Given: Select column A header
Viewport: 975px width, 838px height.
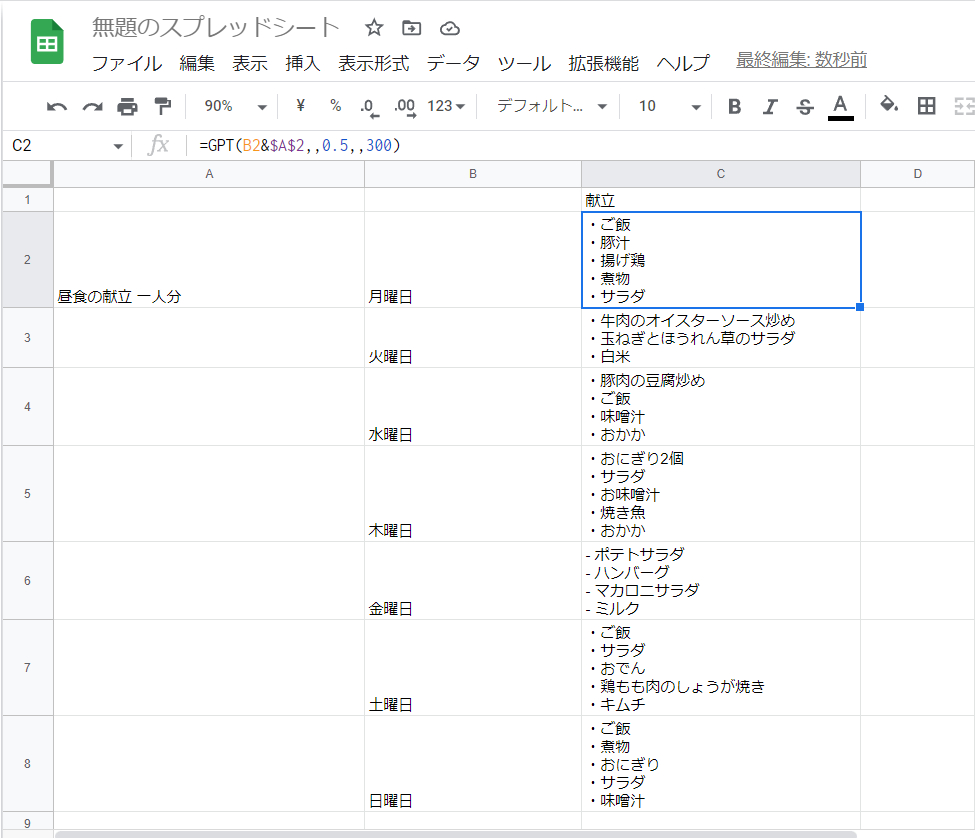Looking at the screenshot, I should point(209,174).
